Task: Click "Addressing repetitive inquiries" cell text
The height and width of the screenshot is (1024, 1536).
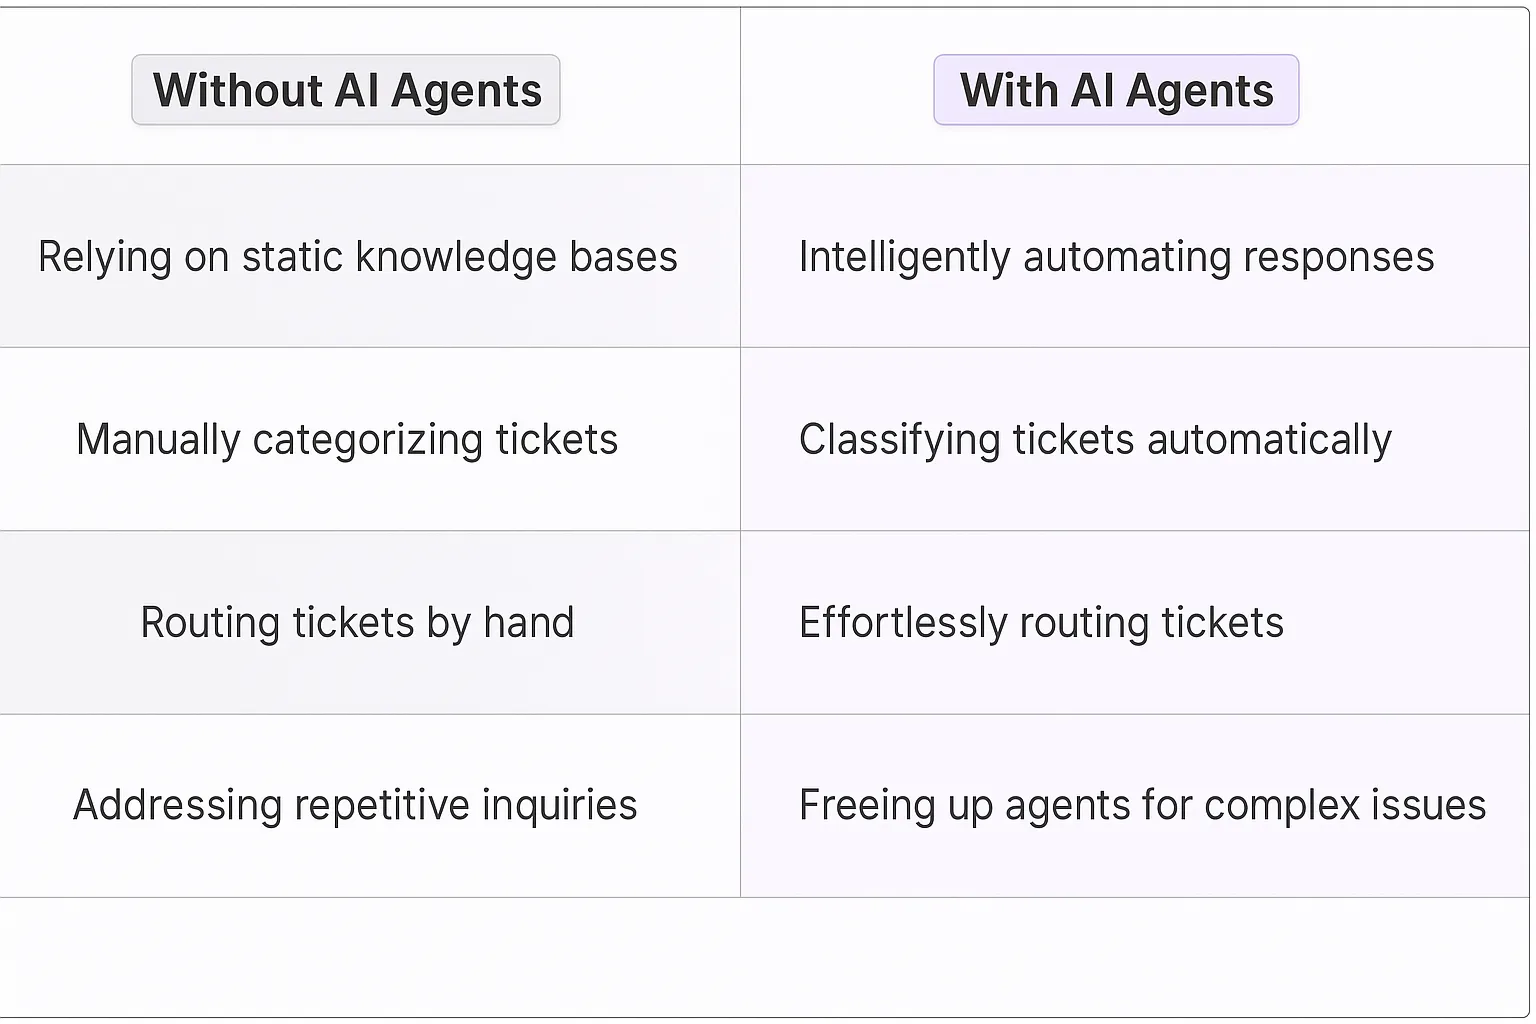Action: [x=355, y=806]
